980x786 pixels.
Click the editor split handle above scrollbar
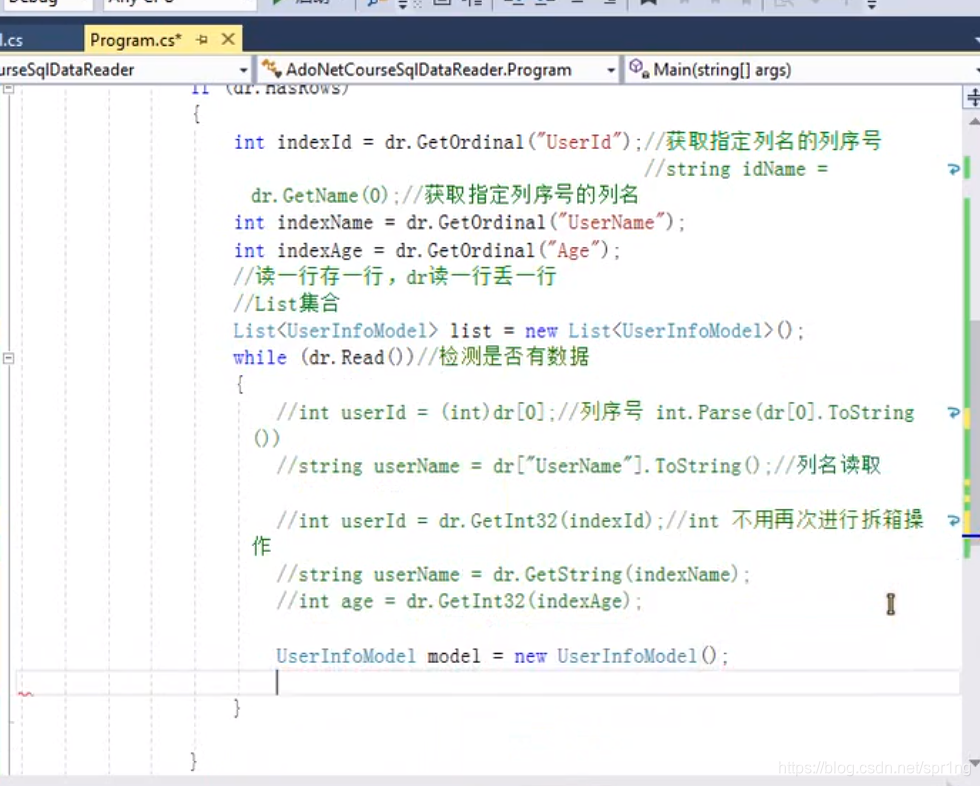(972, 97)
